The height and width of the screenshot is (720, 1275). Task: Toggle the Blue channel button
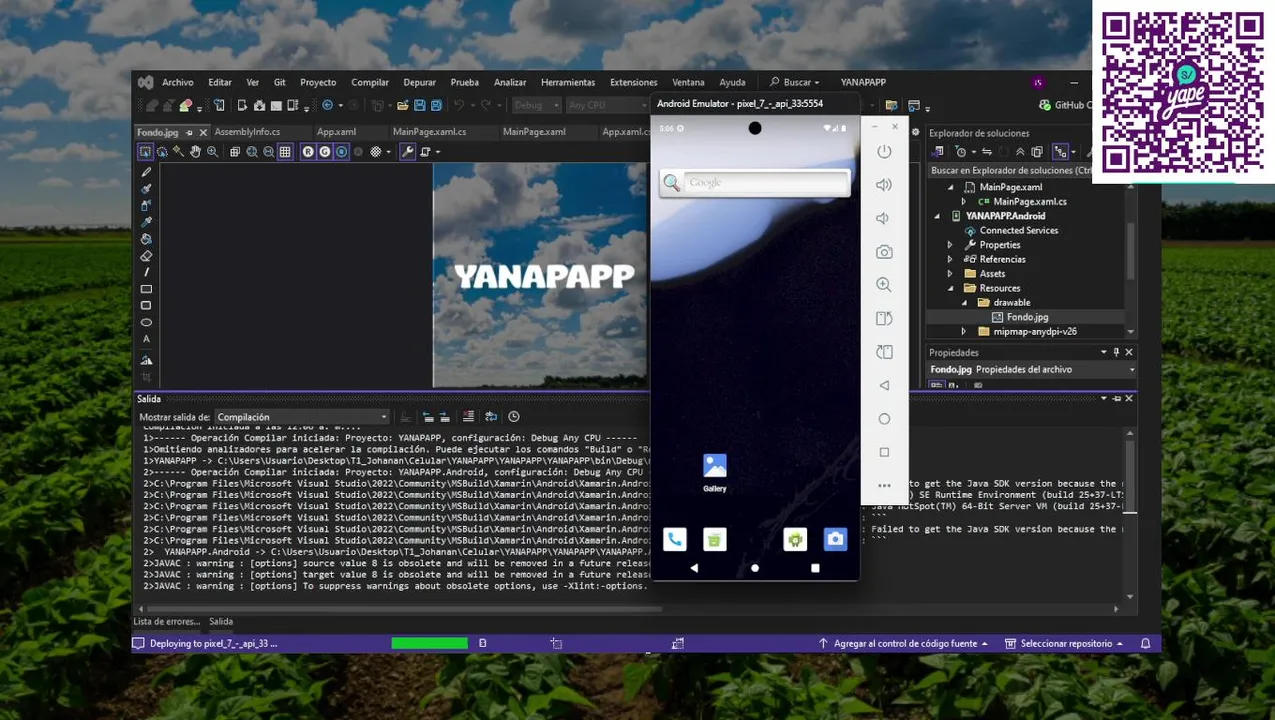pyautogui.click(x=342, y=152)
